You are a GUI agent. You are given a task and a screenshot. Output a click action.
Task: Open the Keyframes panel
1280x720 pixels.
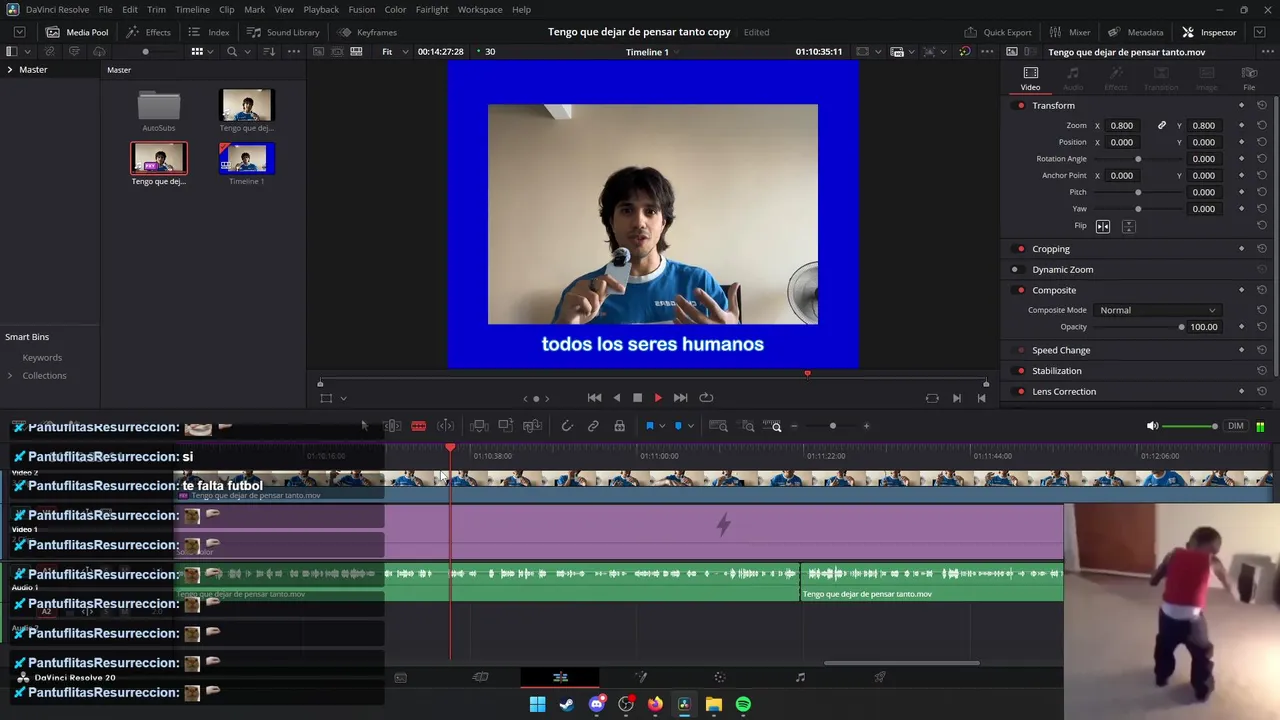coord(367,32)
